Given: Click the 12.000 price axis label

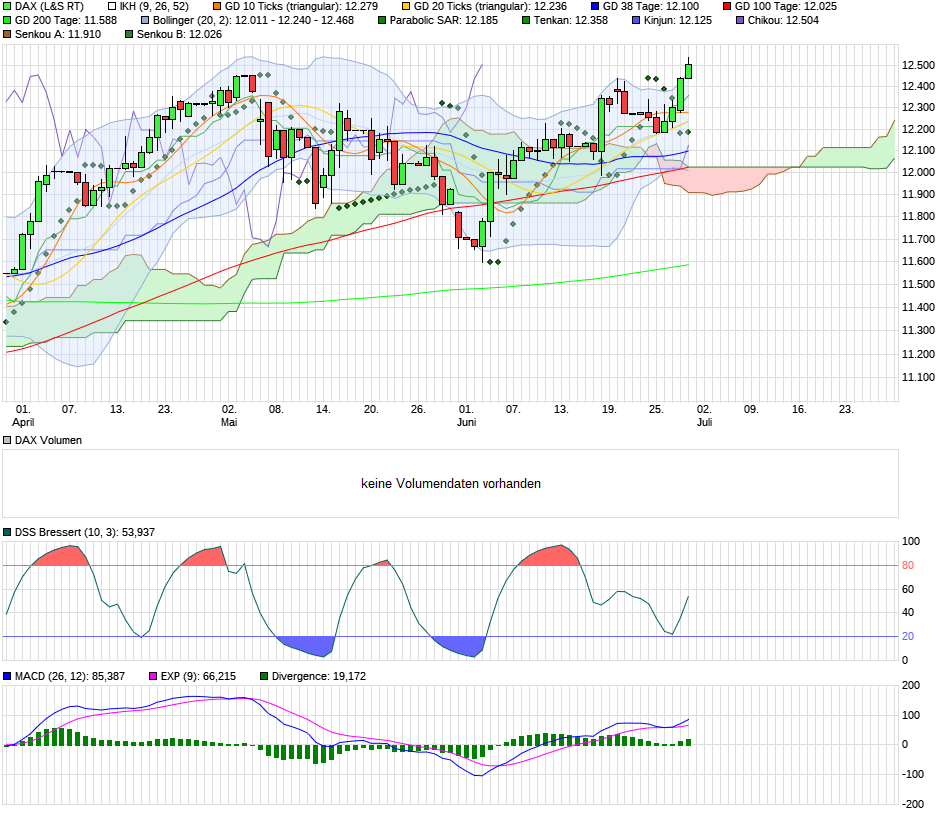Looking at the screenshot, I should point(918,173).
